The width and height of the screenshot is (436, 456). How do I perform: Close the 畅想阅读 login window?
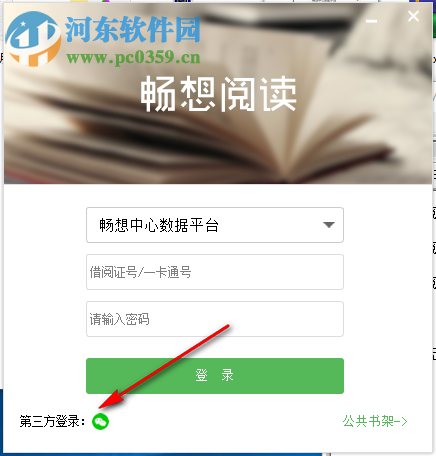coord(413,16)
